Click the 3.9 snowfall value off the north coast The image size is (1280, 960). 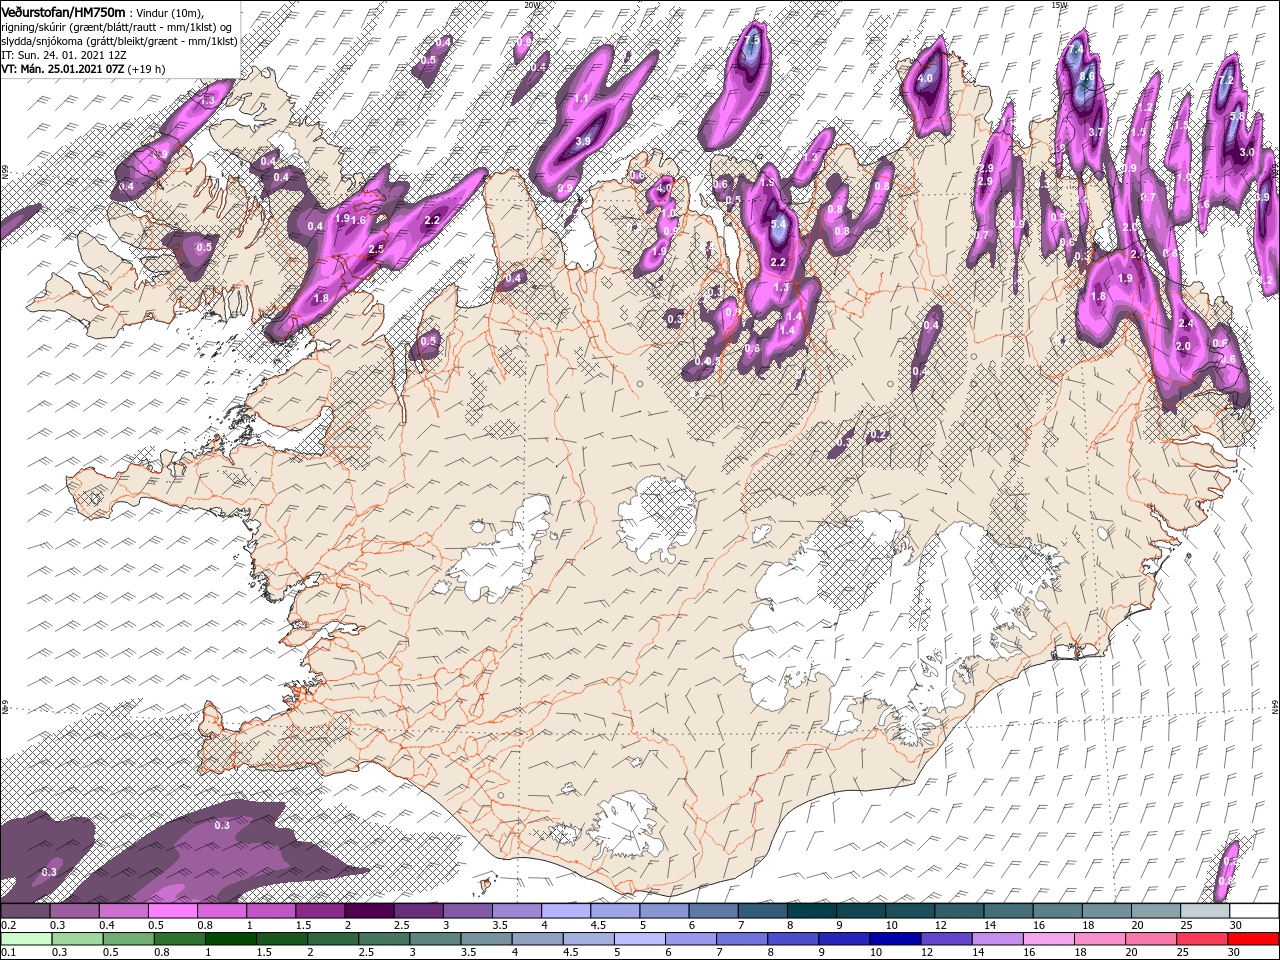[x=584, y=141]
